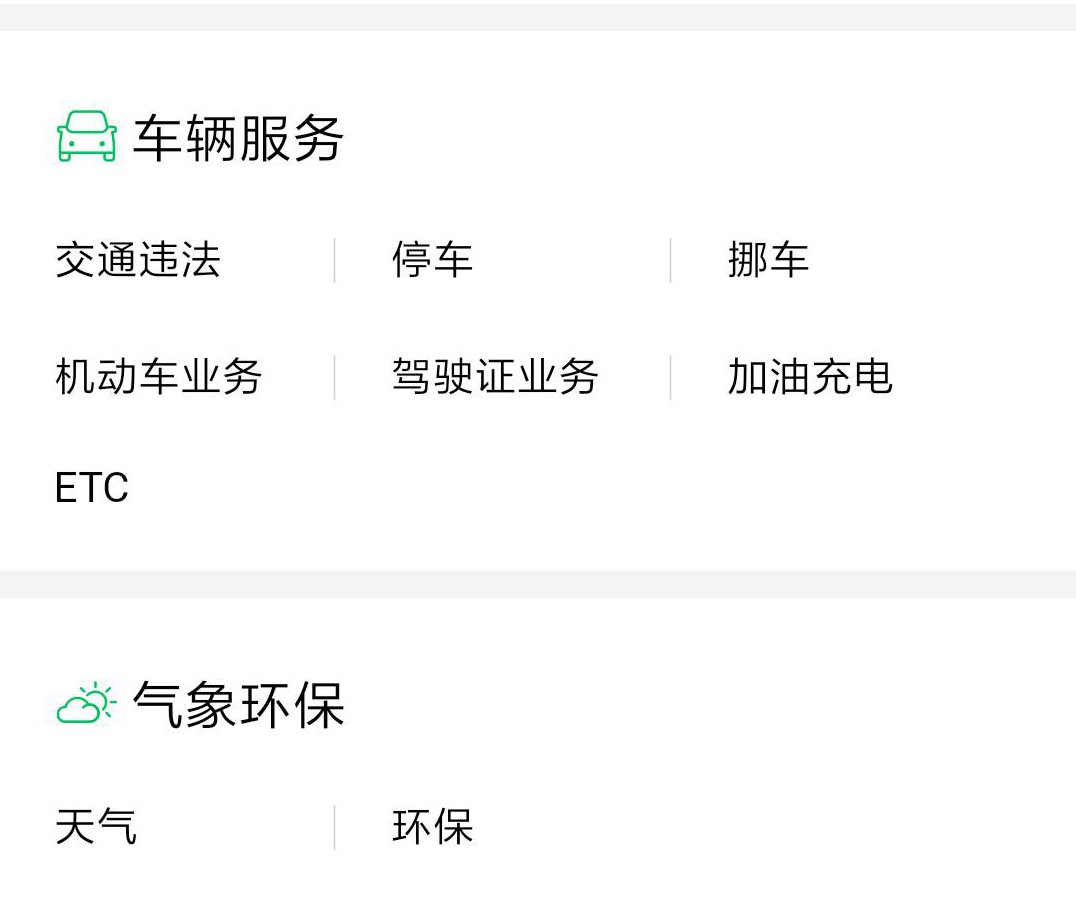Image resolution: width=1076 pixels, height=903 pixels.
Task: Select the 挪车 move car service
Action: click(x=768, y=260)
